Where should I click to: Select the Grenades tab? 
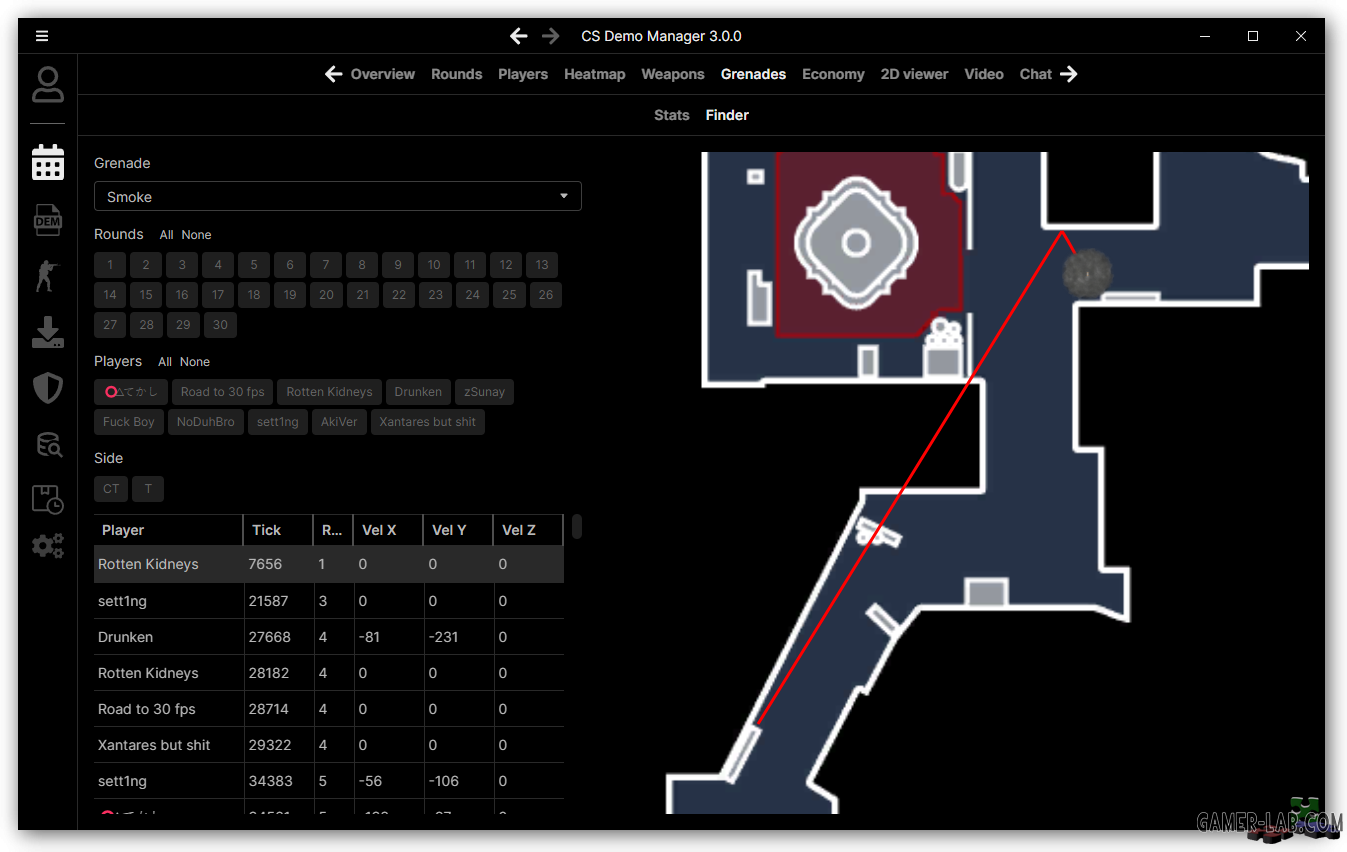click(x=753, y=74)
